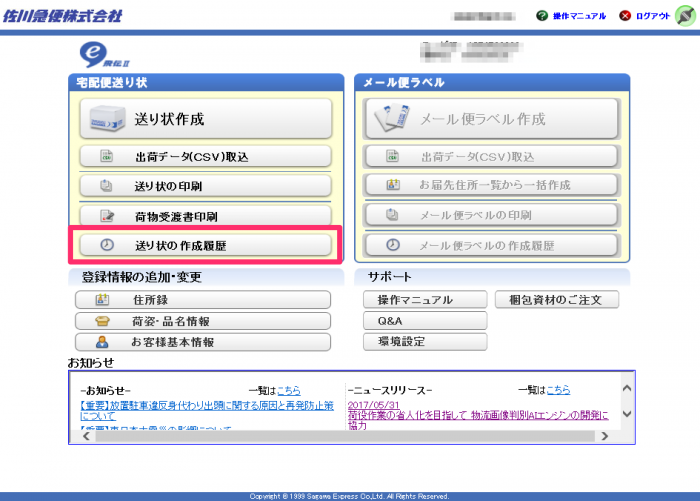Click the package box icon for 送り状作成
This screenshot has width=700, height=501.
tap(107, 118)
